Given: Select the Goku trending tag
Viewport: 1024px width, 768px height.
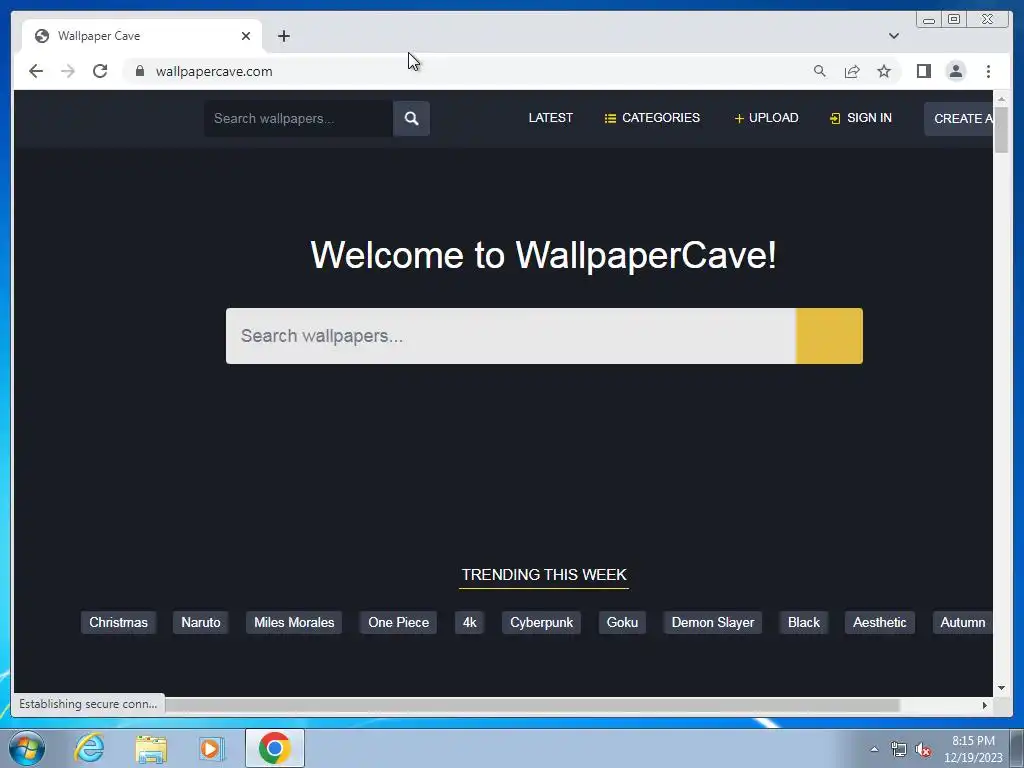Looking at the screenshot, I should 622,622.
